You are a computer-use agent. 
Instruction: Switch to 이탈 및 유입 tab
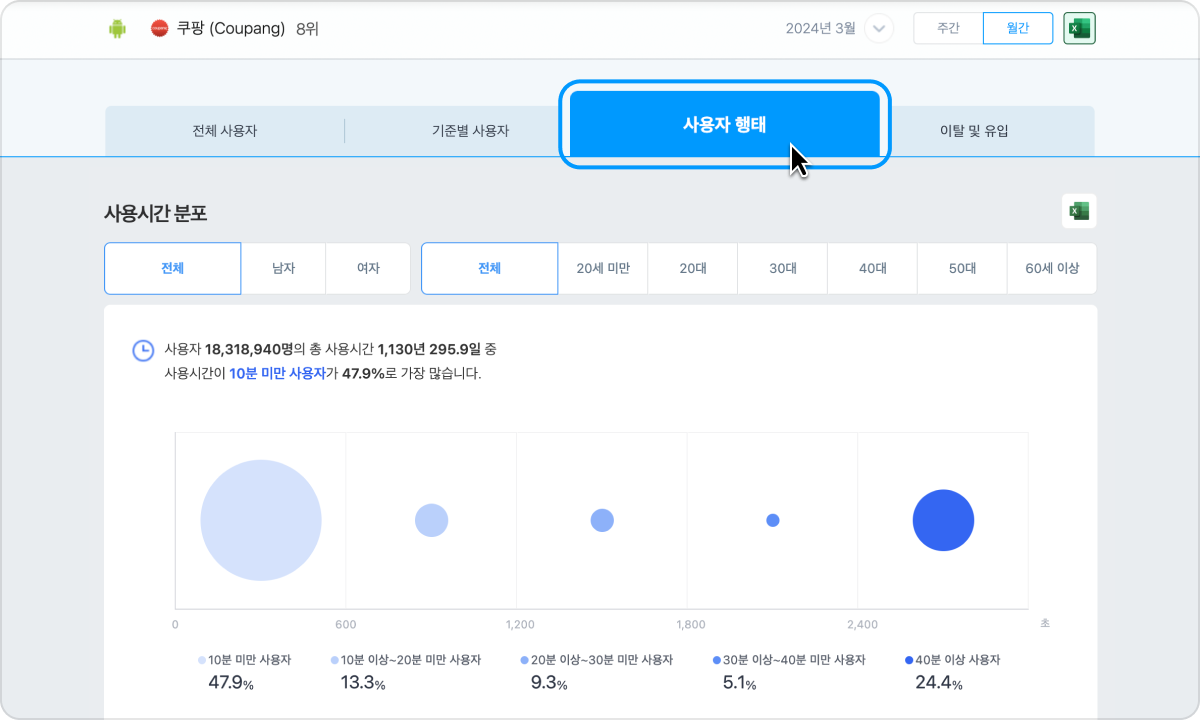pos(973,131)
